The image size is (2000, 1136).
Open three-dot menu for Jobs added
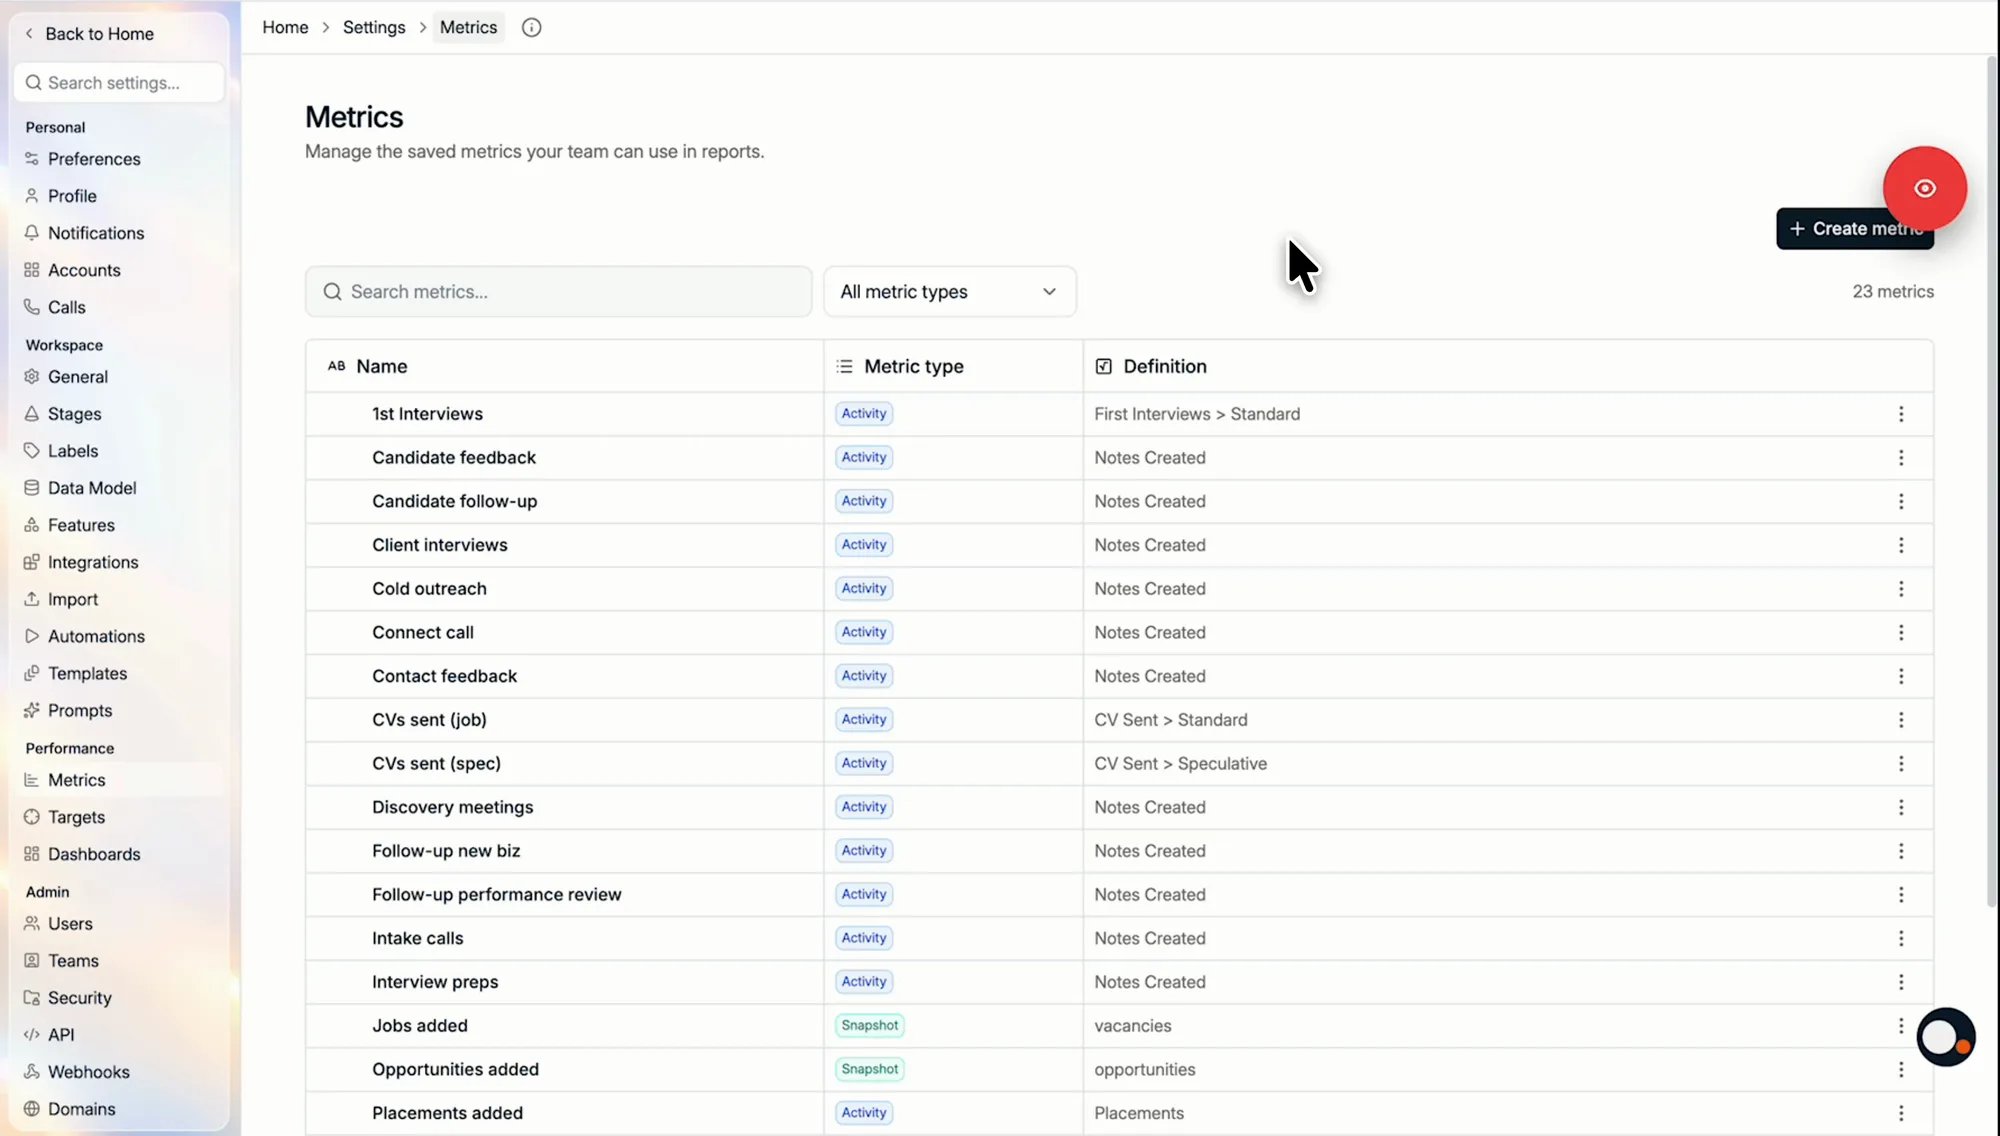pyautogui.click(x=1901, y=1026)
